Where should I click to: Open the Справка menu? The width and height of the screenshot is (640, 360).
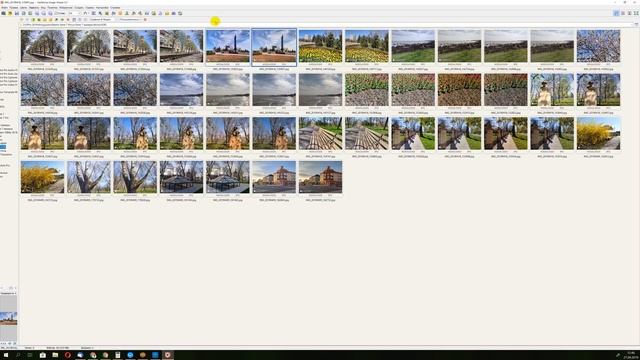pos(115,8)
